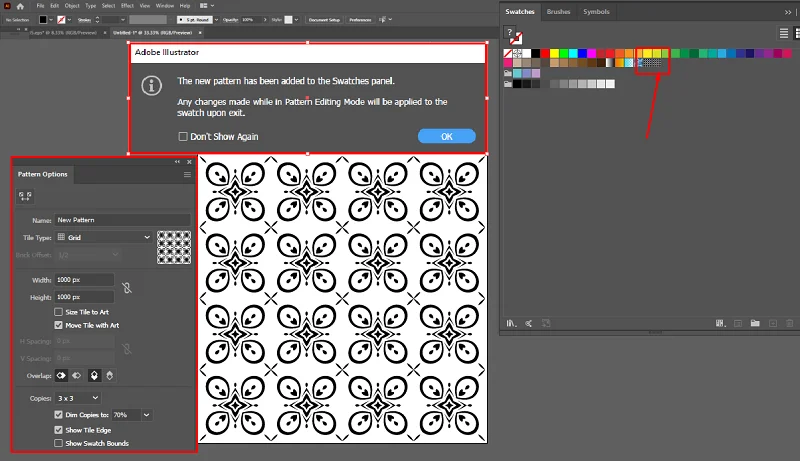Close the Pattern Options panel
Viewport: 800px width, 461px height.
pyautogui.click(x=189, y=162)
